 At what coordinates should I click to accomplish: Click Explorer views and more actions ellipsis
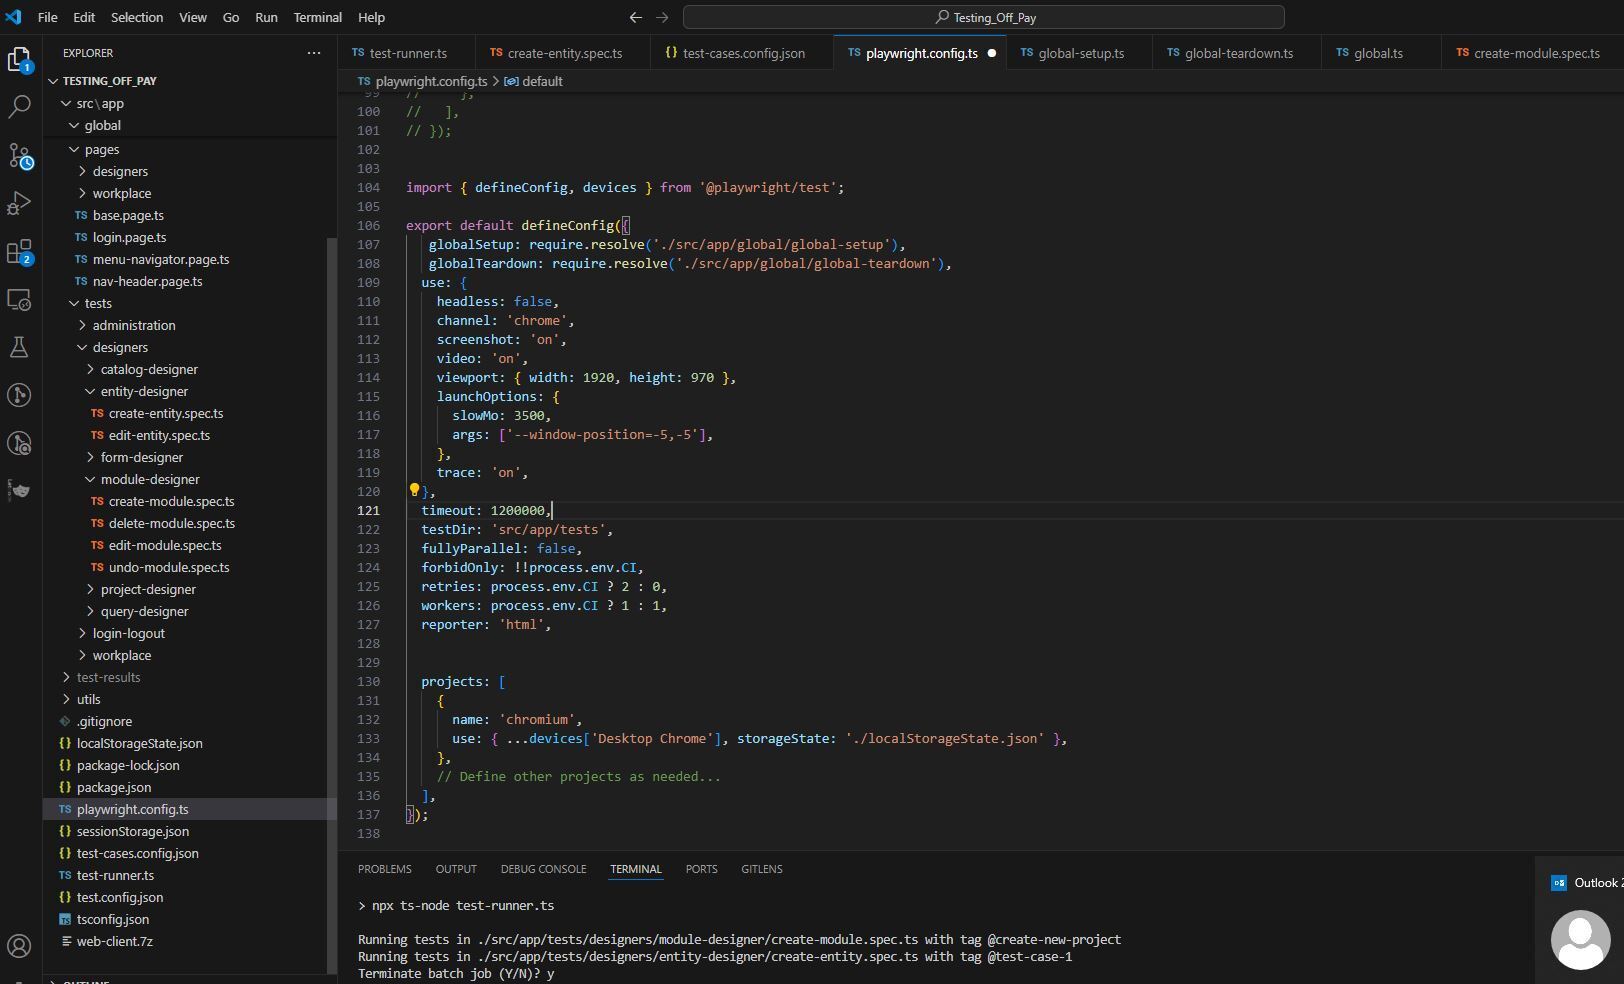[314, 53]
